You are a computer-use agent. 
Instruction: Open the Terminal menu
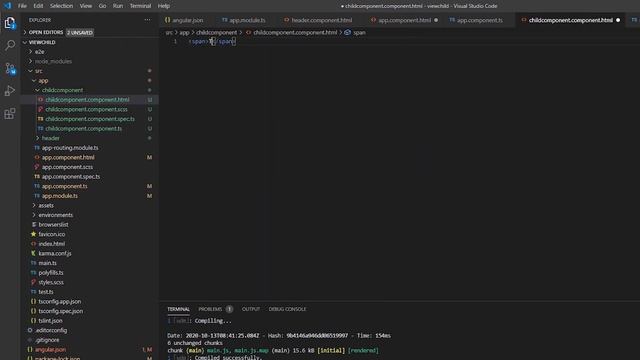140,6
